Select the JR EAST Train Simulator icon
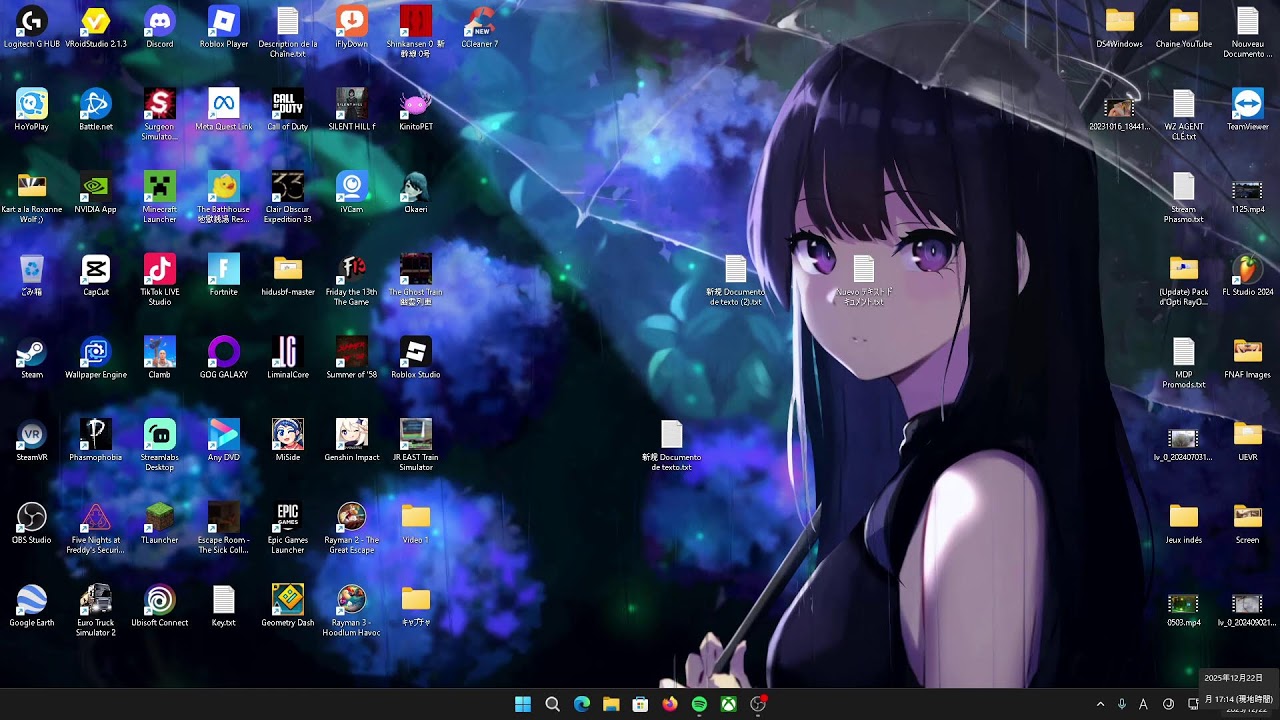This screenshot has height=720, width=1280. click(x=416, y=445)
